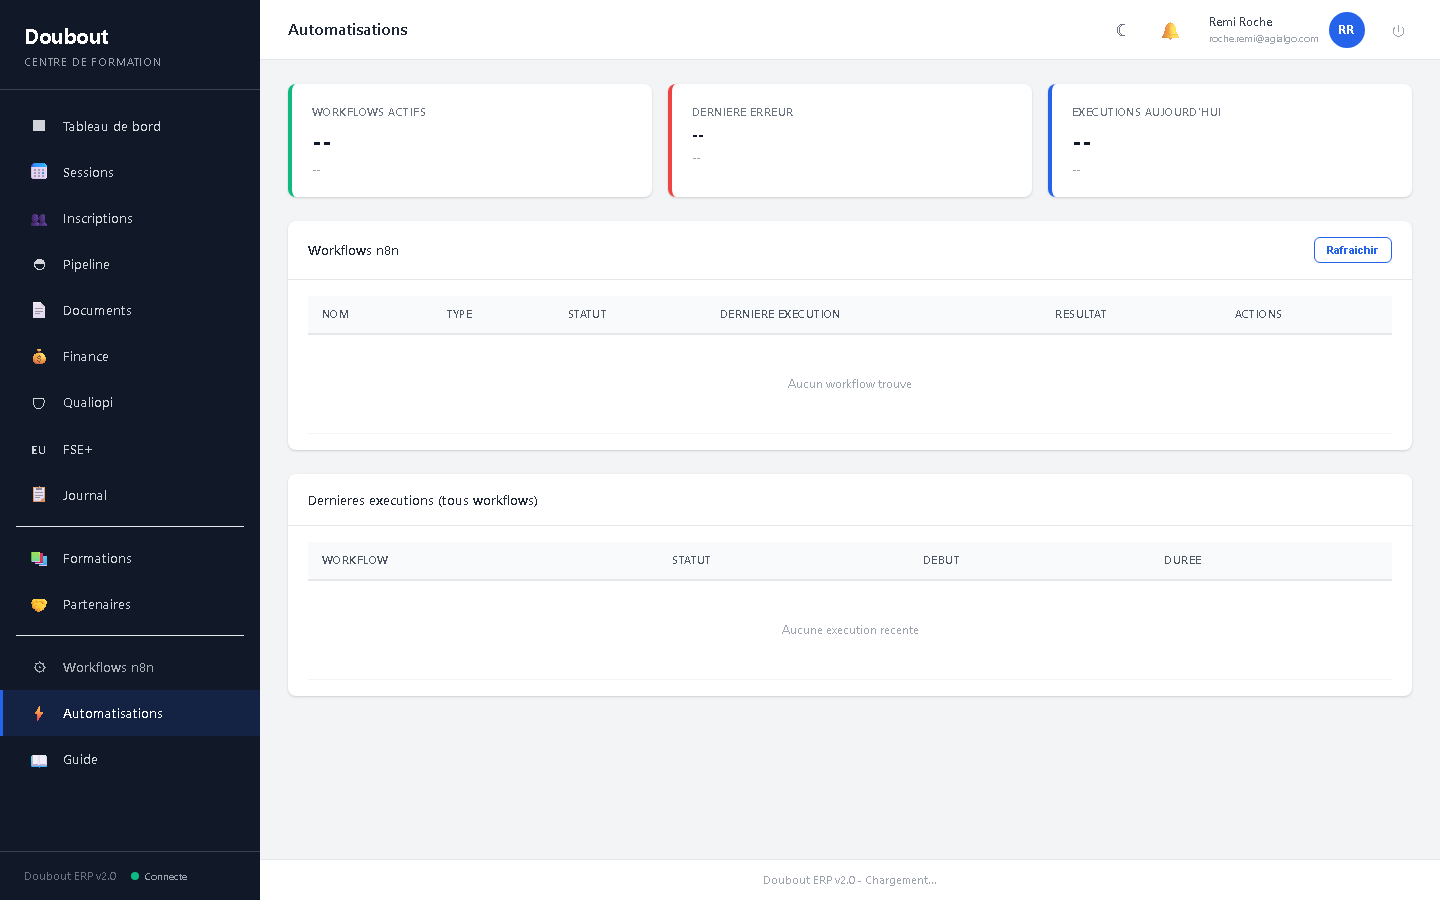The width and height of the screenshot is (1440, 900).
Task: Click the Pipeline funnel icon
Action: pyautogui.click(x=39, y=264)
